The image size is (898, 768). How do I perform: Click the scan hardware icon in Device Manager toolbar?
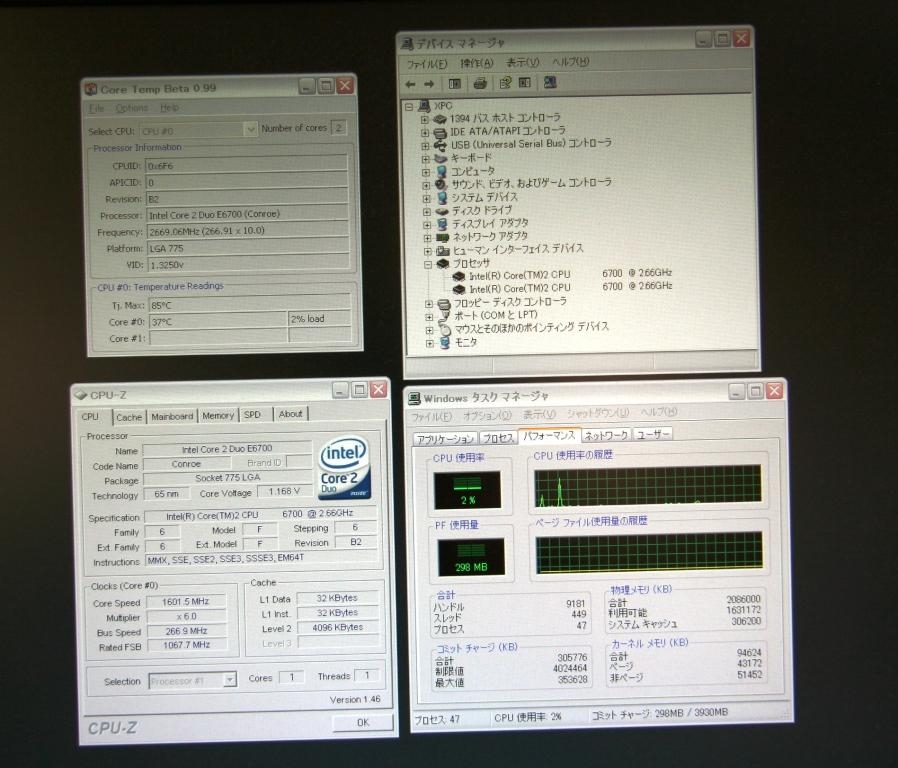pos(550,82)
